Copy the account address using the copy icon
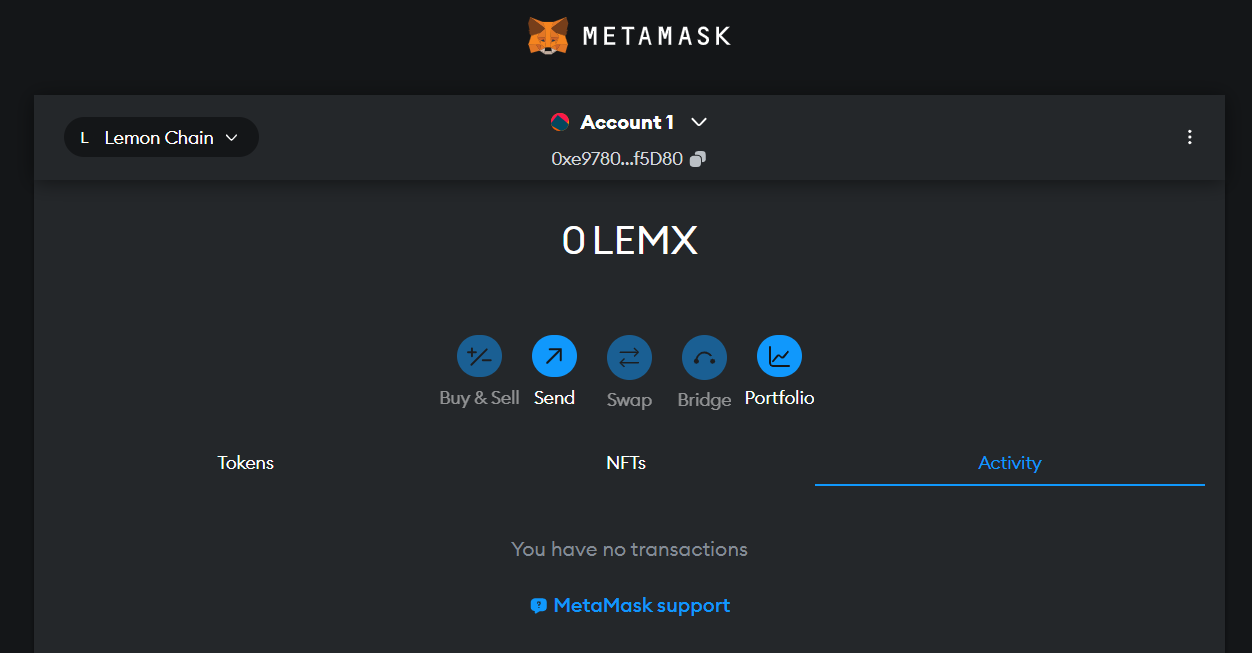Screen dimensions: 1252x653 (x=697, y=158)
